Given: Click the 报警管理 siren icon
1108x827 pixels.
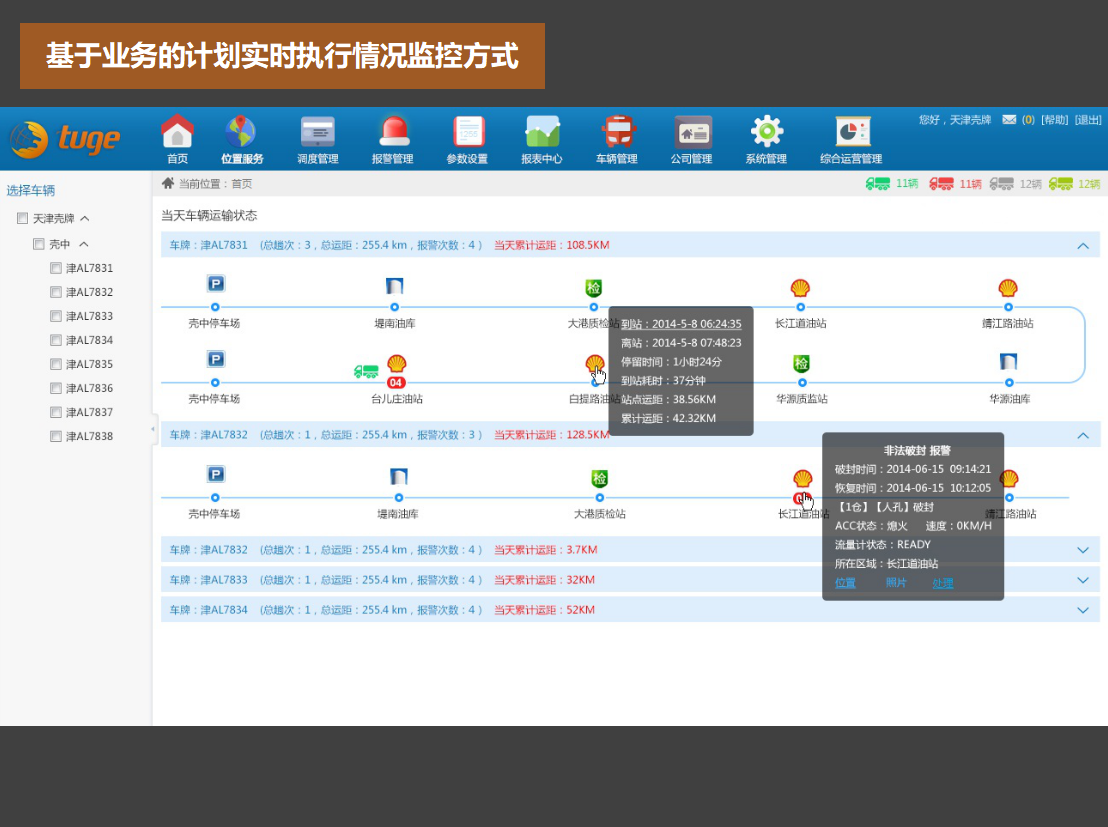Looking at the screenshot, I should point(393,133).
